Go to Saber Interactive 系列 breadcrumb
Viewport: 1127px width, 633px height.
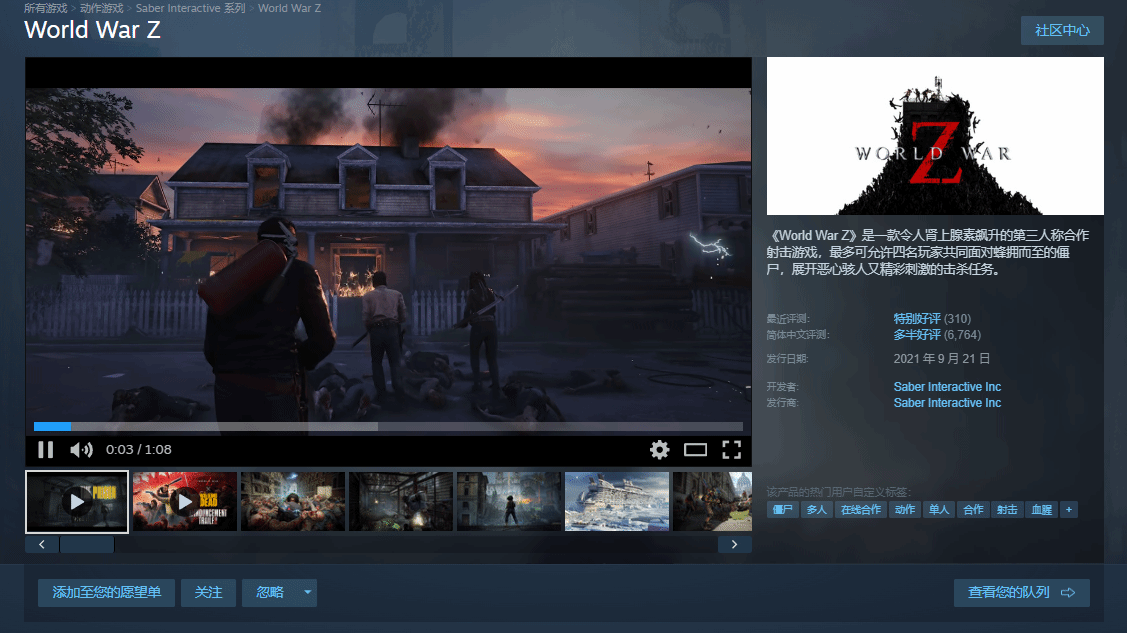[190, 8]
